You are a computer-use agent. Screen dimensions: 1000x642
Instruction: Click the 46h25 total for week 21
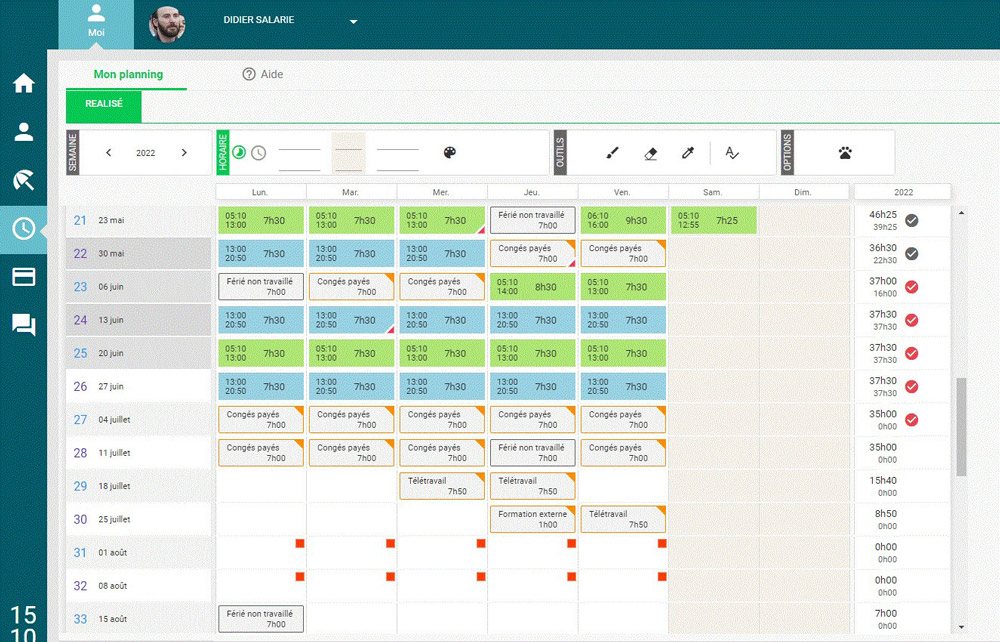[x=883, y=215]
